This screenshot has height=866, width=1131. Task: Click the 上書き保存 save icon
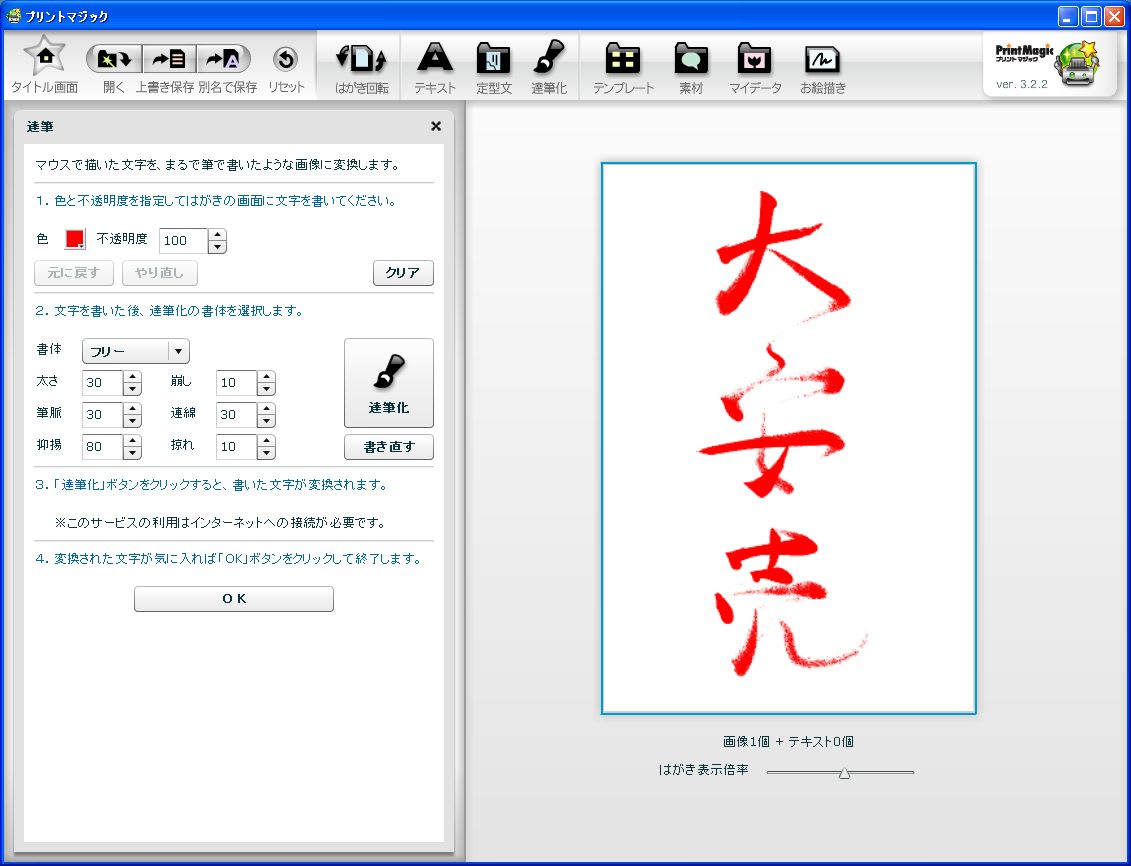[x=168, y=60]
